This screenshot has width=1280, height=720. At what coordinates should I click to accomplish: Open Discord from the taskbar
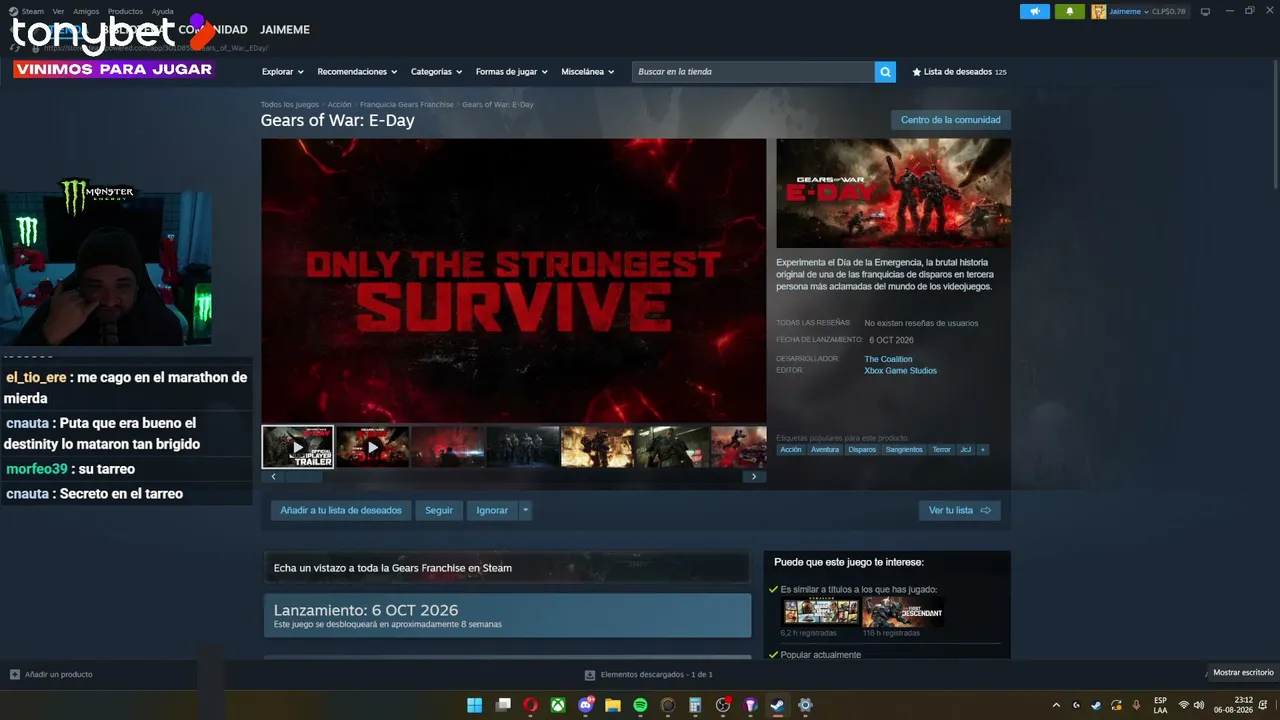point(586,705)
